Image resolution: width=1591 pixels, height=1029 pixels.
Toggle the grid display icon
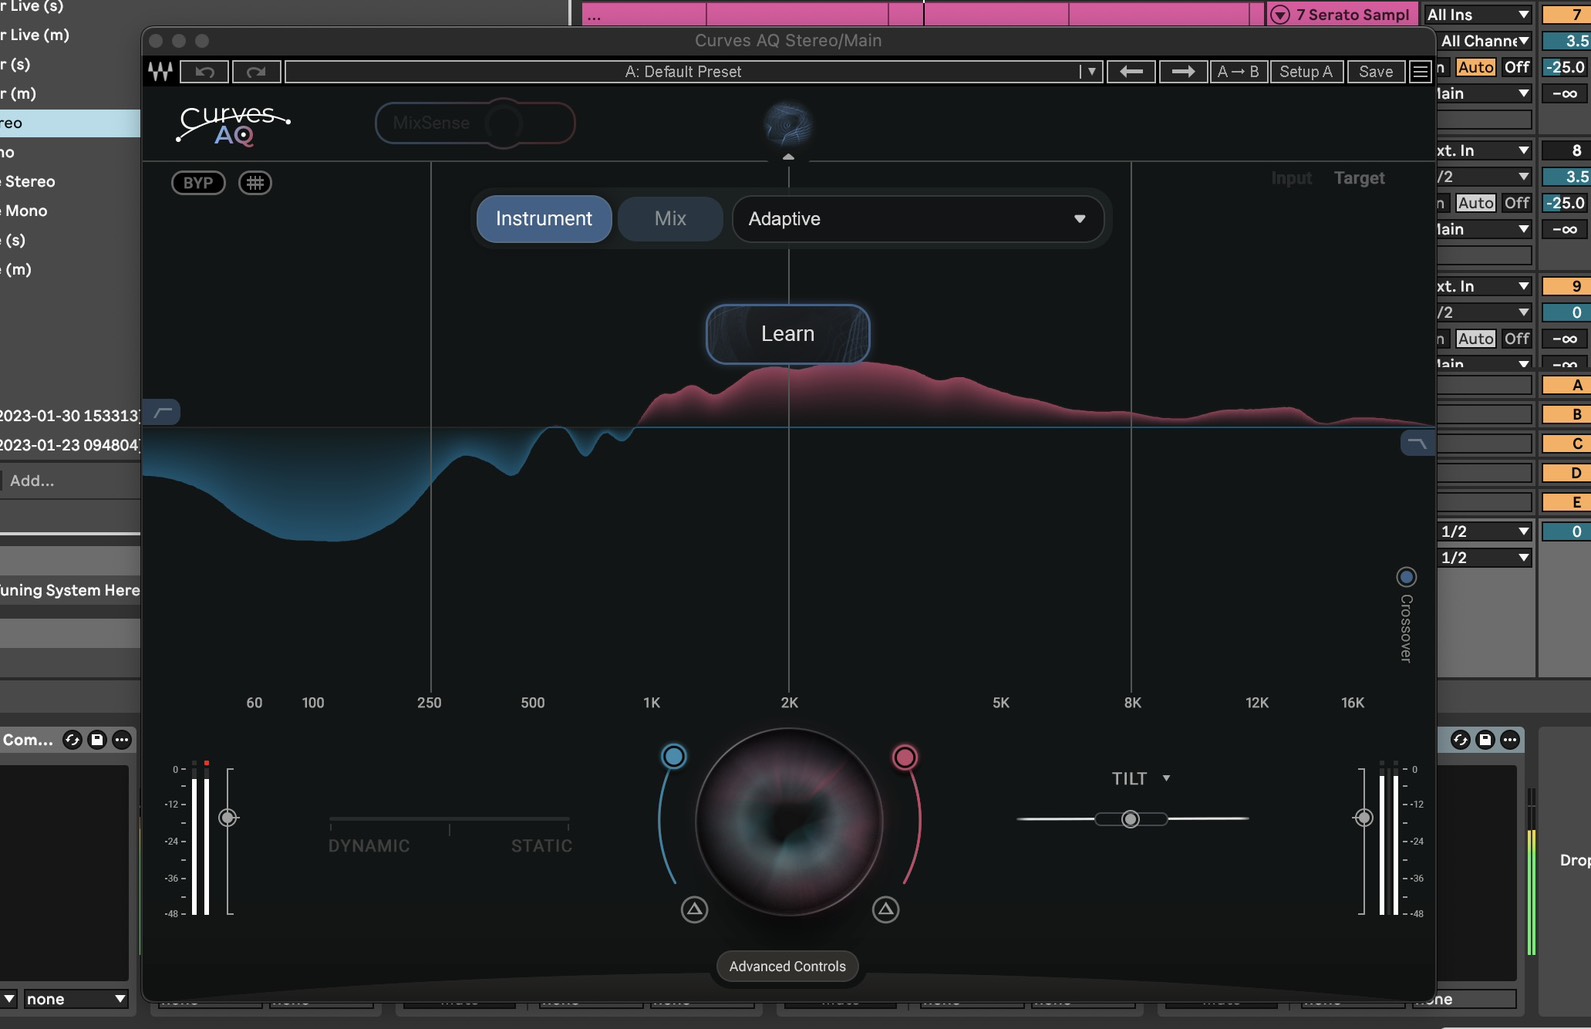pos(255,183)
